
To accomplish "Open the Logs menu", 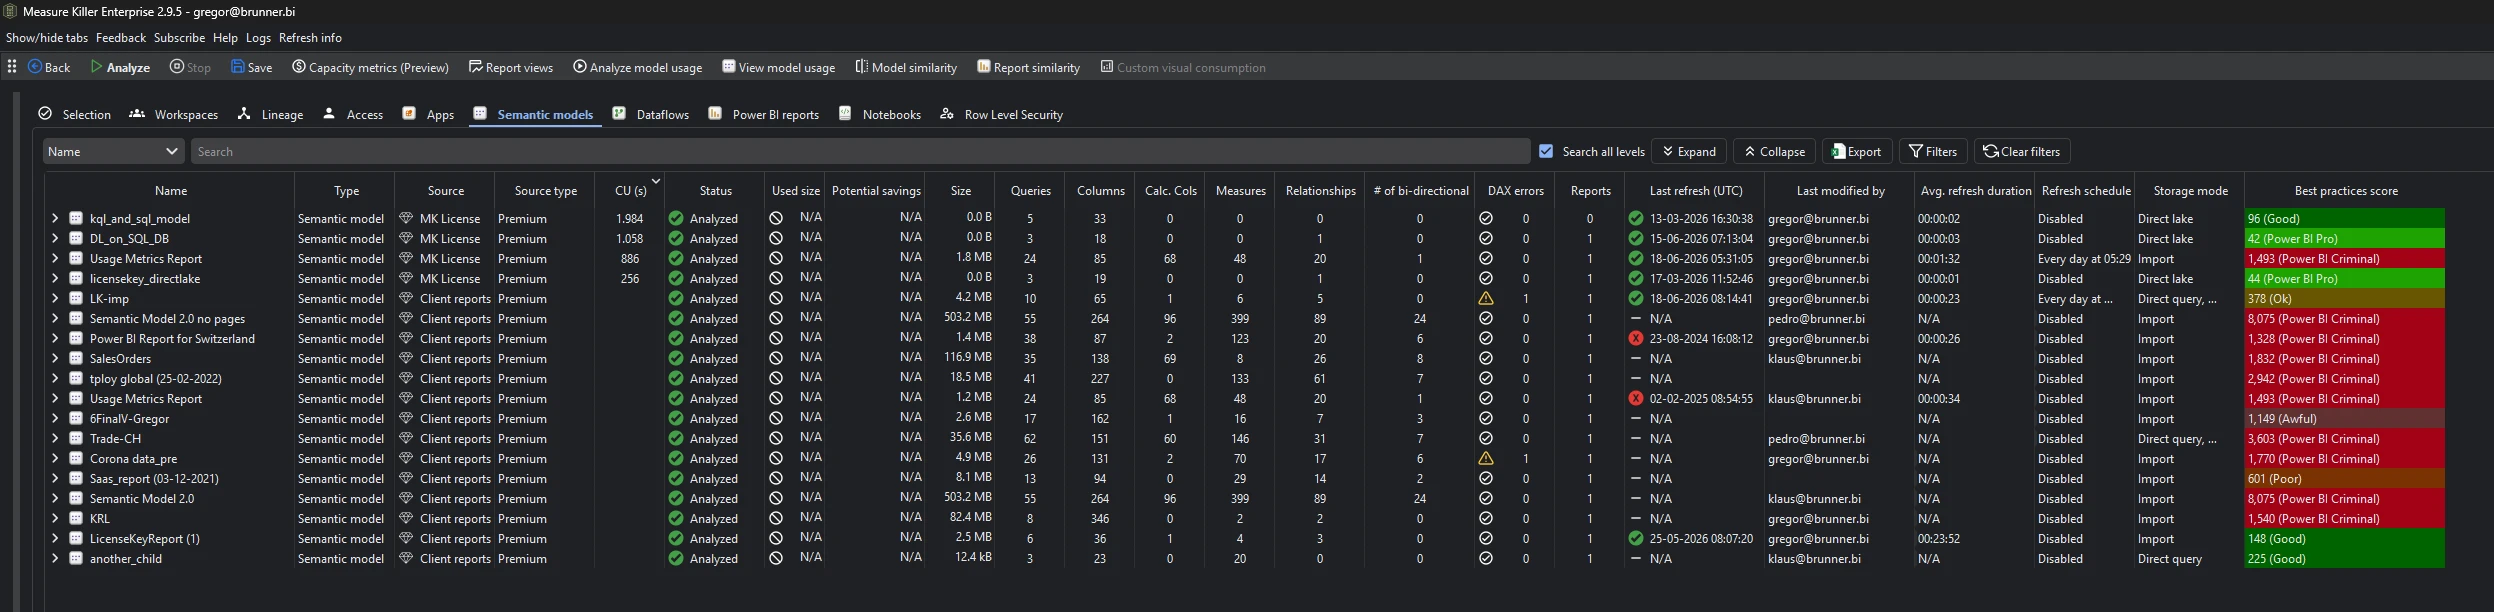I will tap(258, 38).
